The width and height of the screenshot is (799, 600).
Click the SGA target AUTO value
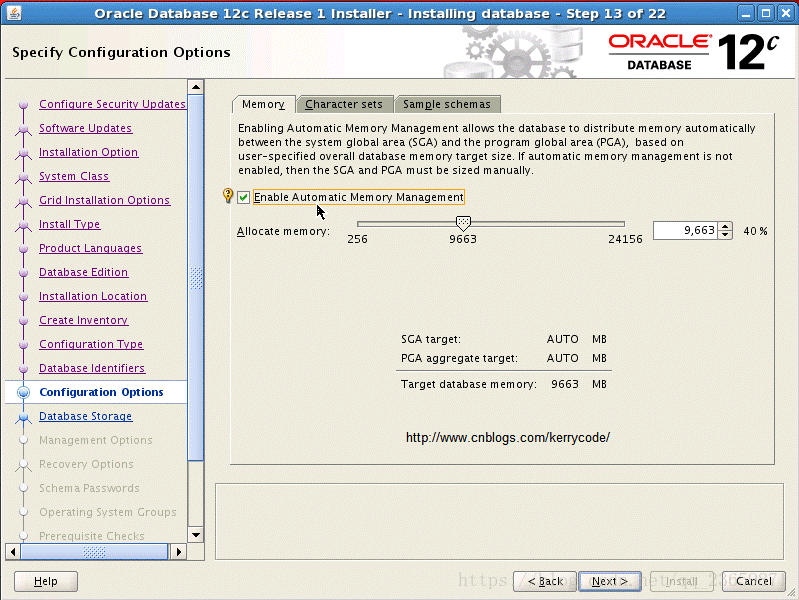[563, 339]
